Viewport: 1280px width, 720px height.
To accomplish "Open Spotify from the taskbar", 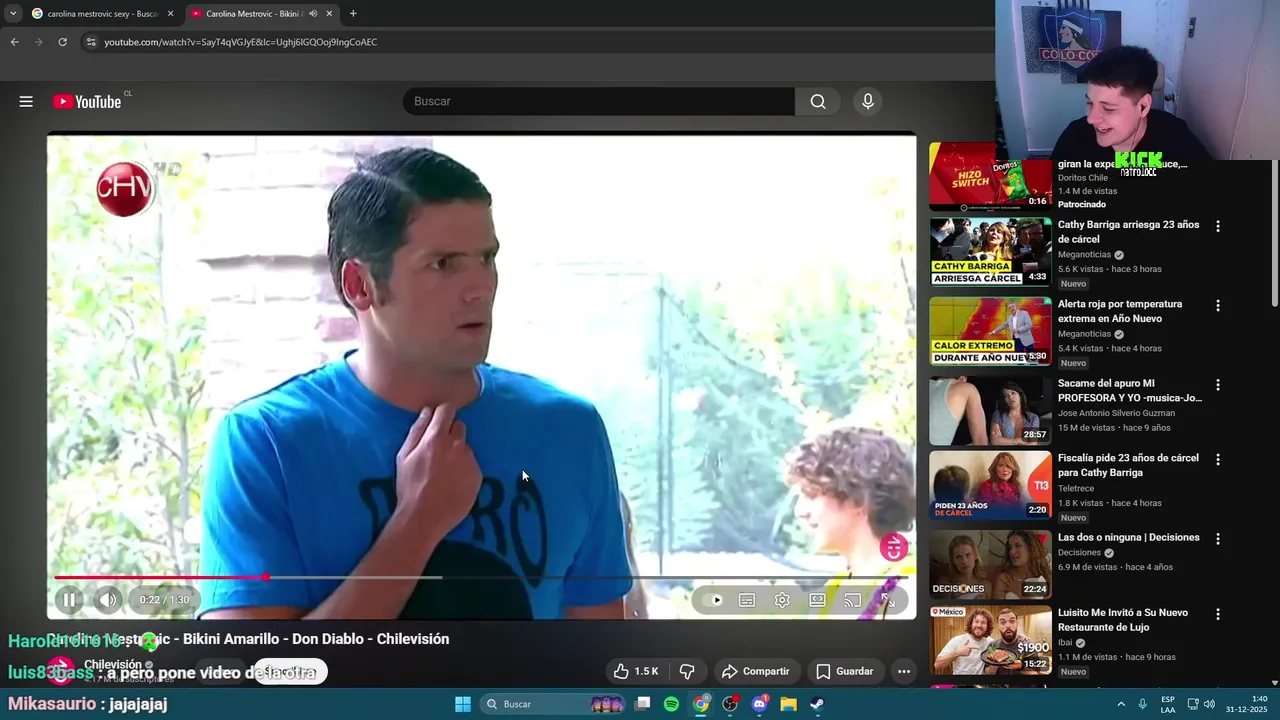I will click(x=671, y=704).
